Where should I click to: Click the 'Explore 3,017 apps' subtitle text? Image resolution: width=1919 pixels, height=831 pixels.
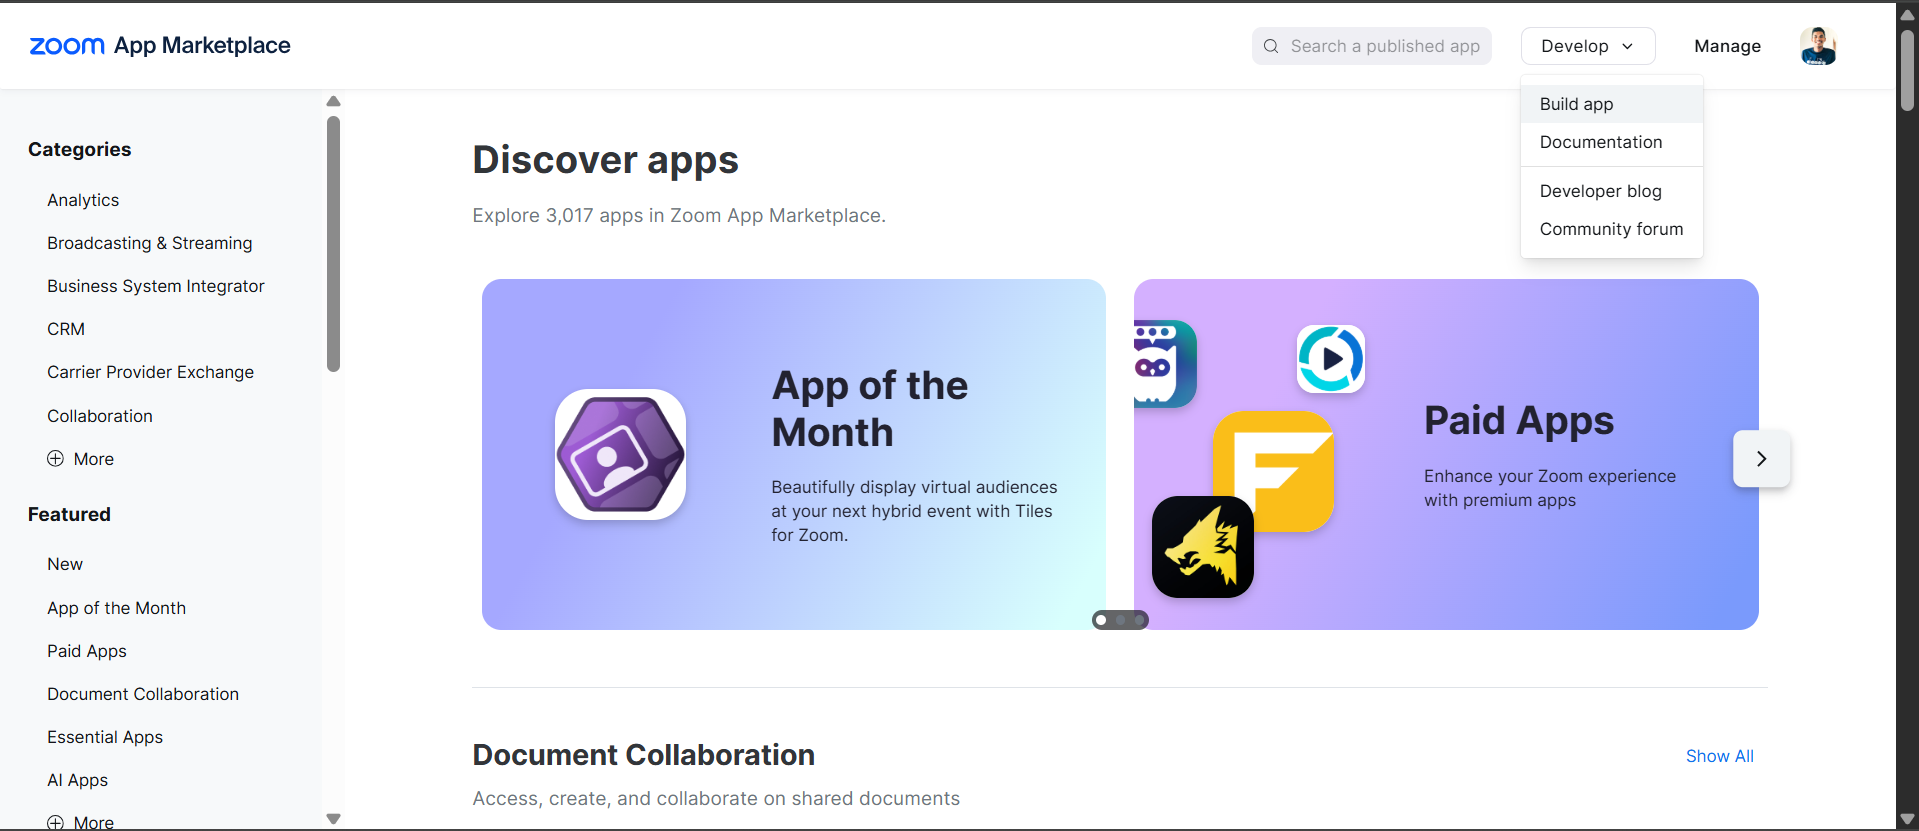click(679, 215)
